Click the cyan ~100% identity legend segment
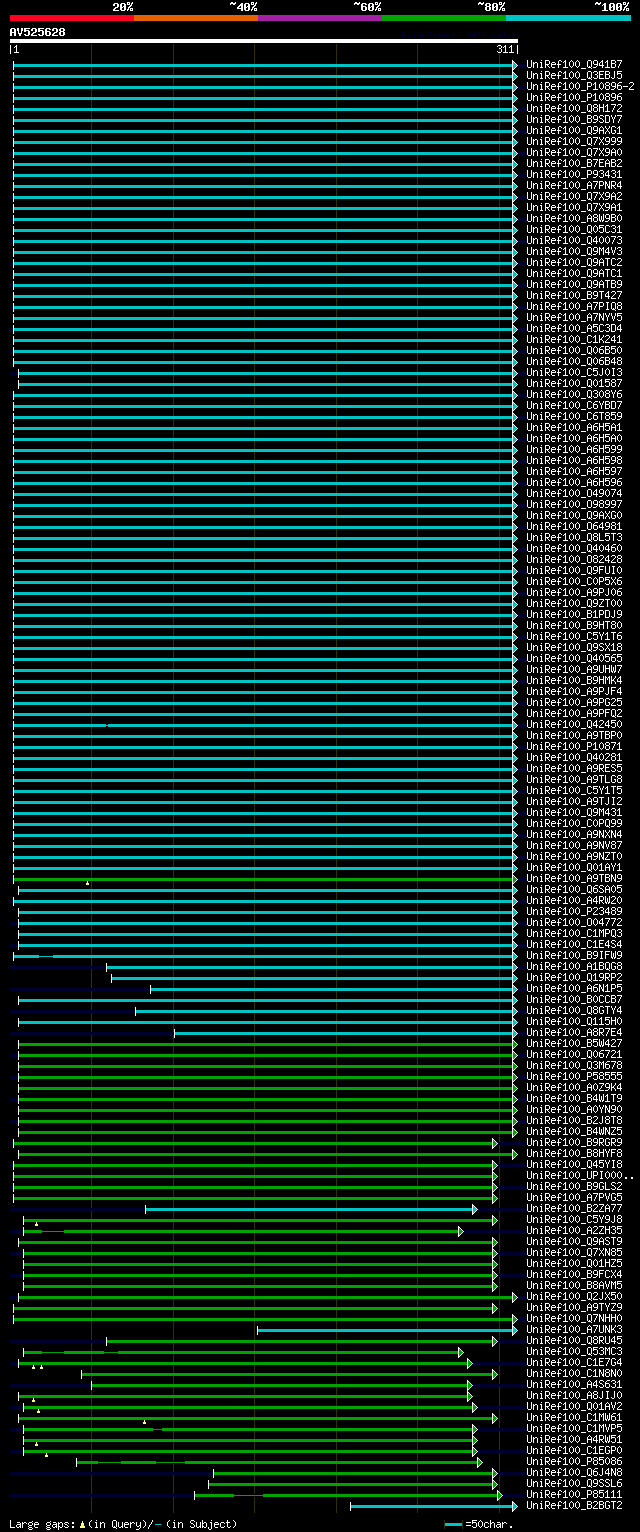 coord(567,18)
